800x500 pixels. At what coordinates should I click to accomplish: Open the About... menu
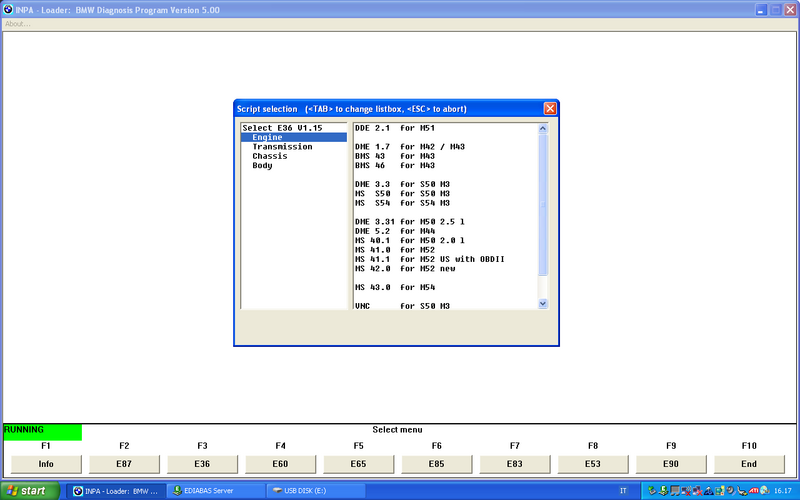[x=18, y=24]
